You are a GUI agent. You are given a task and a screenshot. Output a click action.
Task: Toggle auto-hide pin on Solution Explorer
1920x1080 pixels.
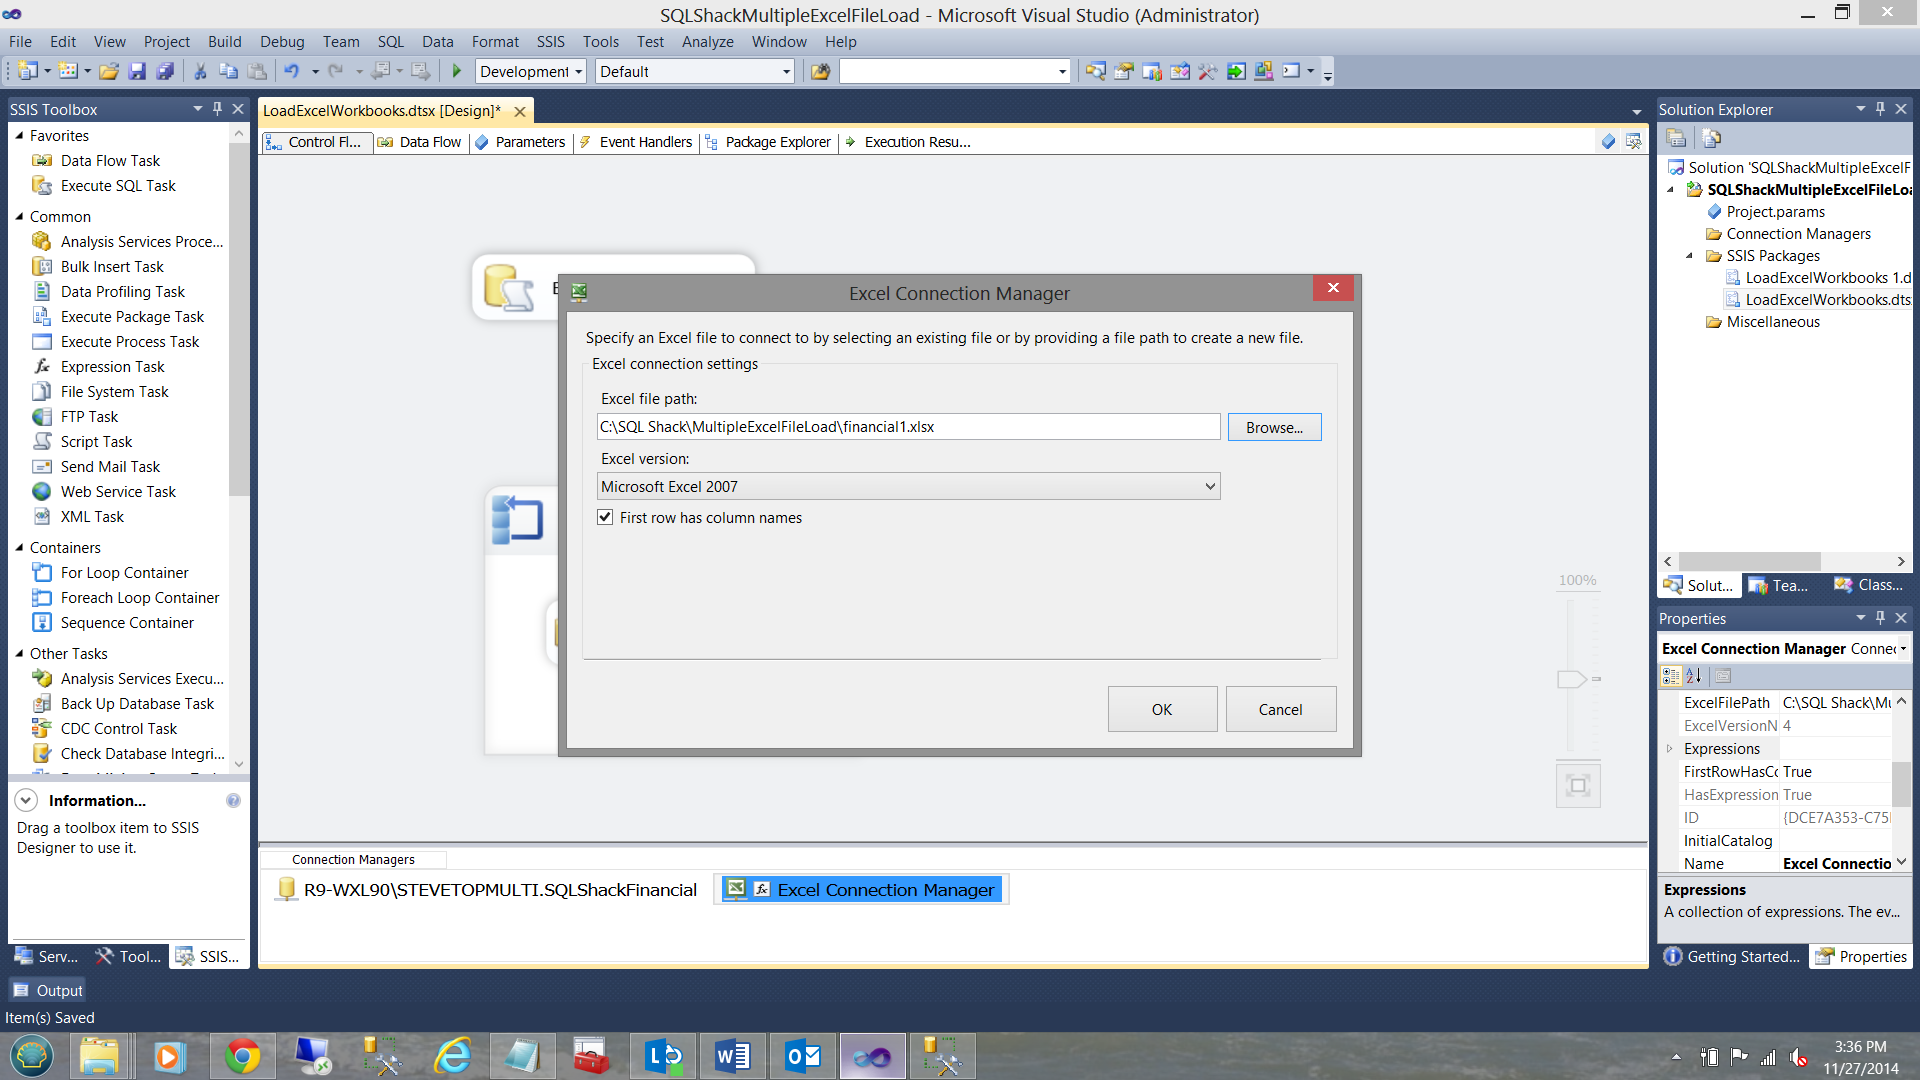click(1880, 109)
